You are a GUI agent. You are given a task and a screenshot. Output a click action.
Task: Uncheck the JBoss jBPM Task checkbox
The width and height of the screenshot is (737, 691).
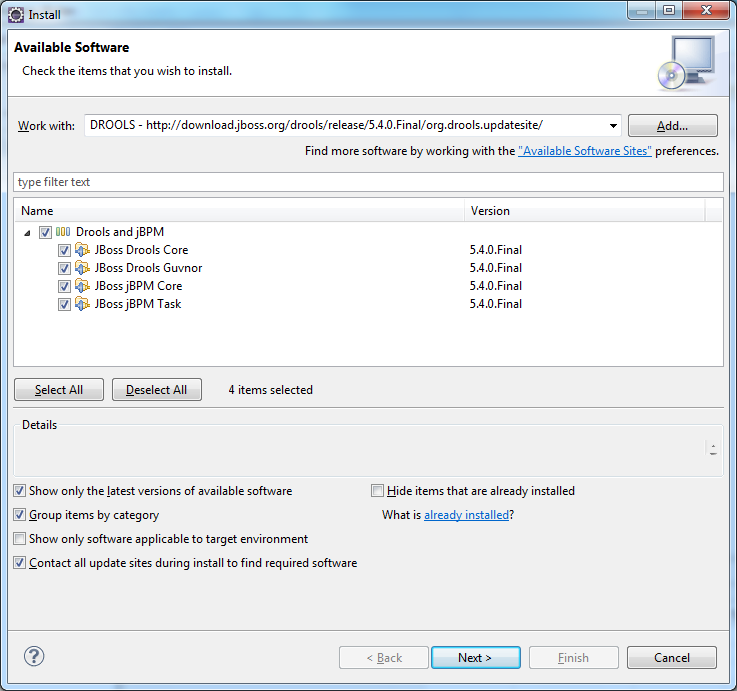coord(64,304)
